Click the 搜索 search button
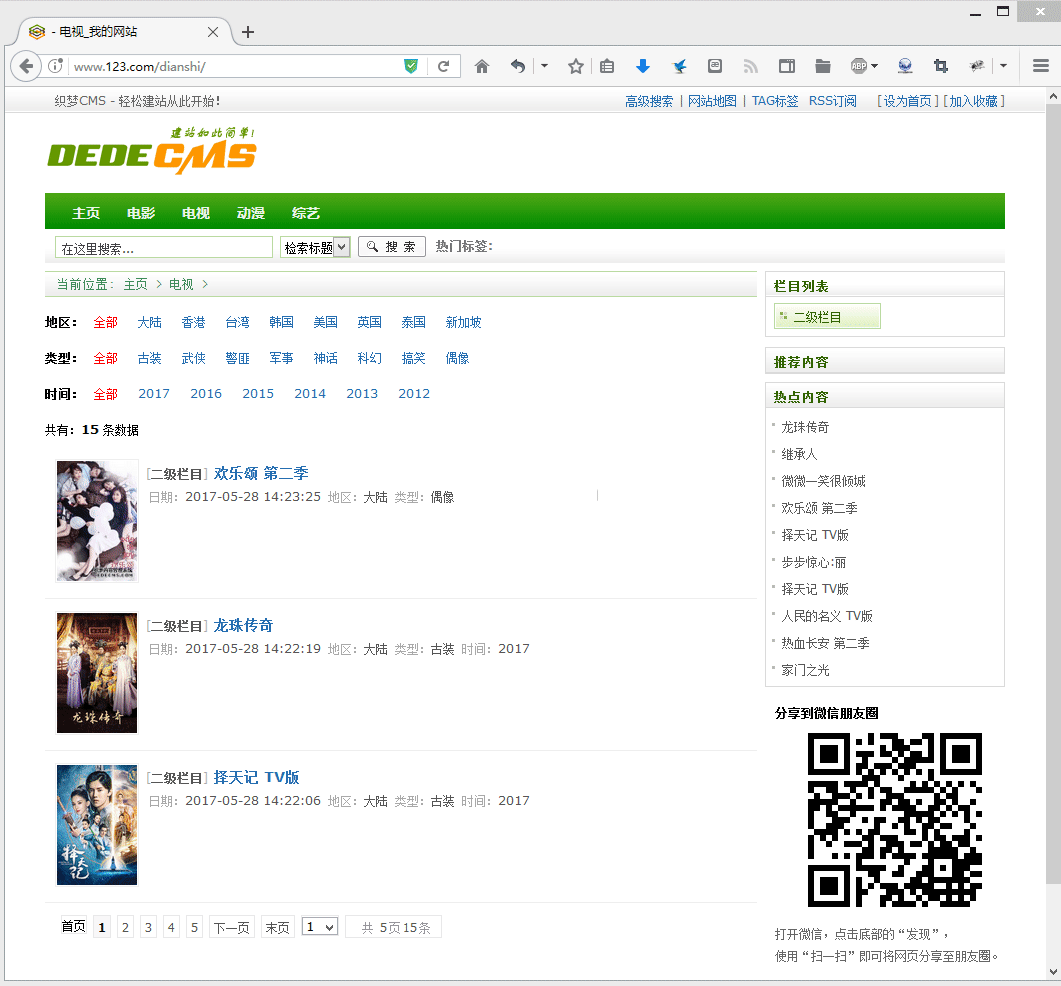 (x=392, y=247)
